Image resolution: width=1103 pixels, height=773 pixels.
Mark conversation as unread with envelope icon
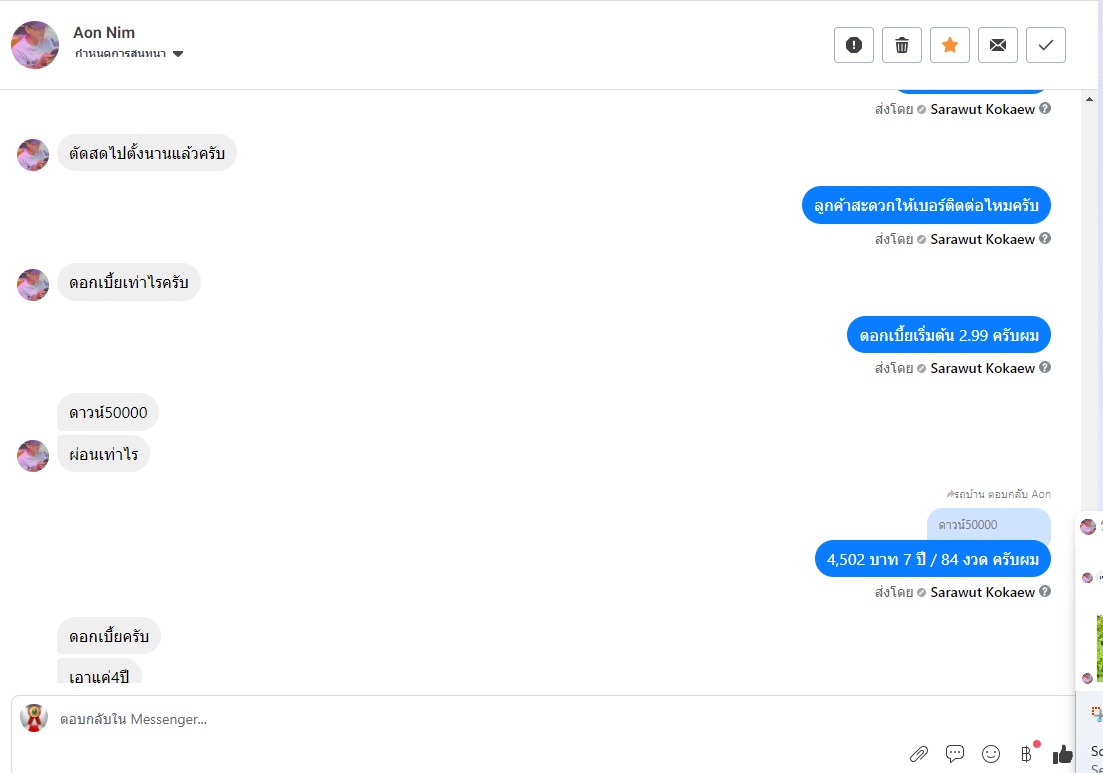click(997, 45)
